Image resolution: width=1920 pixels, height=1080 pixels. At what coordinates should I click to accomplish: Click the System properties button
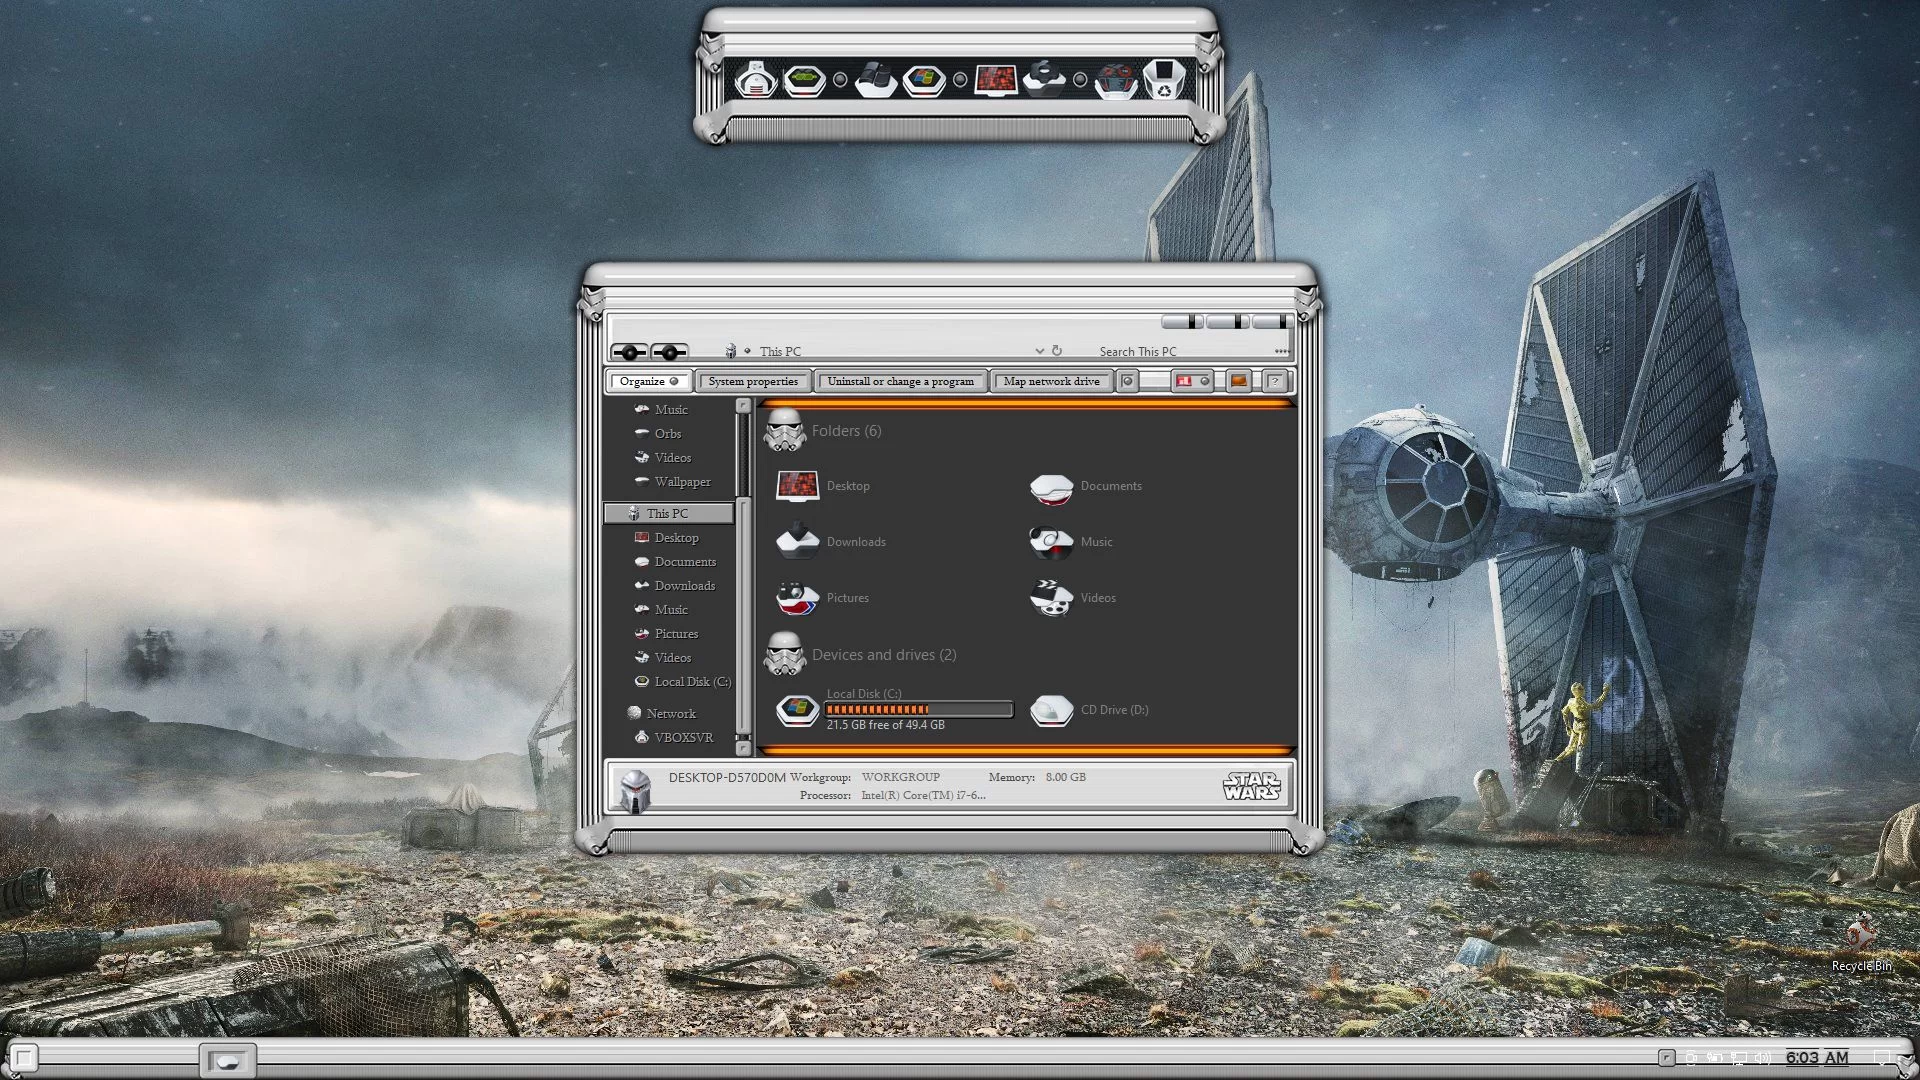[x=753, y=381]
